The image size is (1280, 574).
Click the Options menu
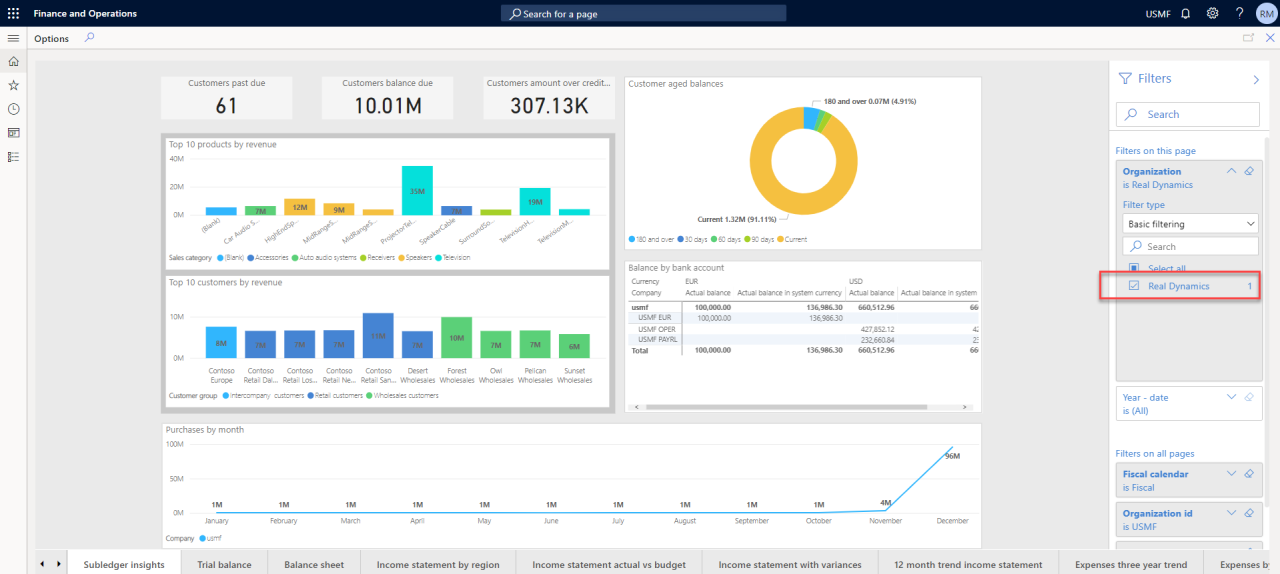click(x=52, y=39)
